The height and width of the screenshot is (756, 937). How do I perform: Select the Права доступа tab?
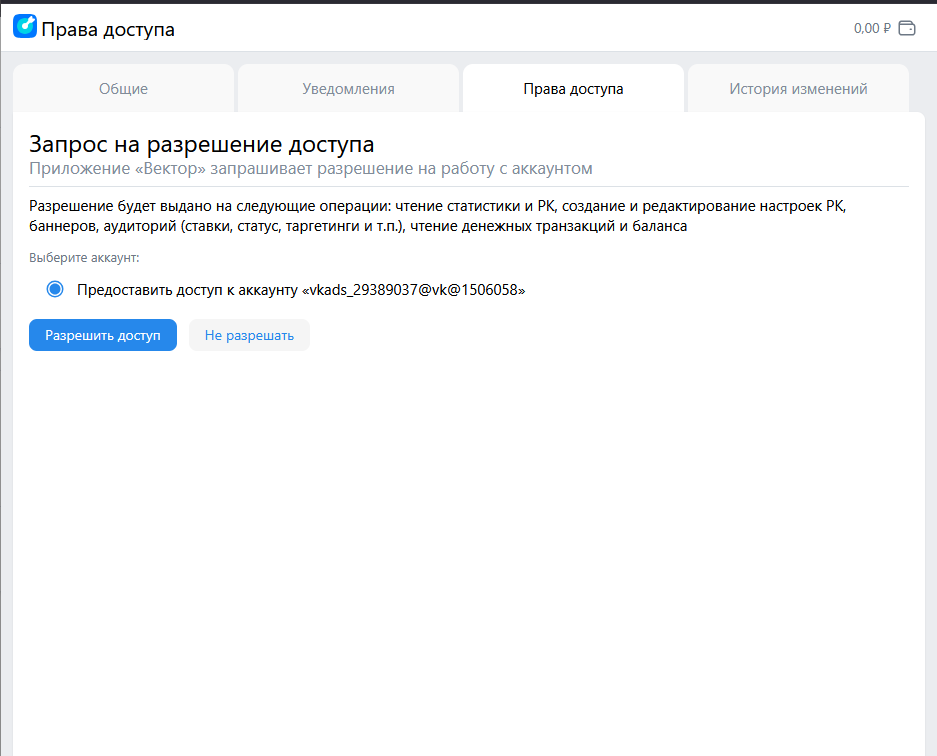pos(573,88)
